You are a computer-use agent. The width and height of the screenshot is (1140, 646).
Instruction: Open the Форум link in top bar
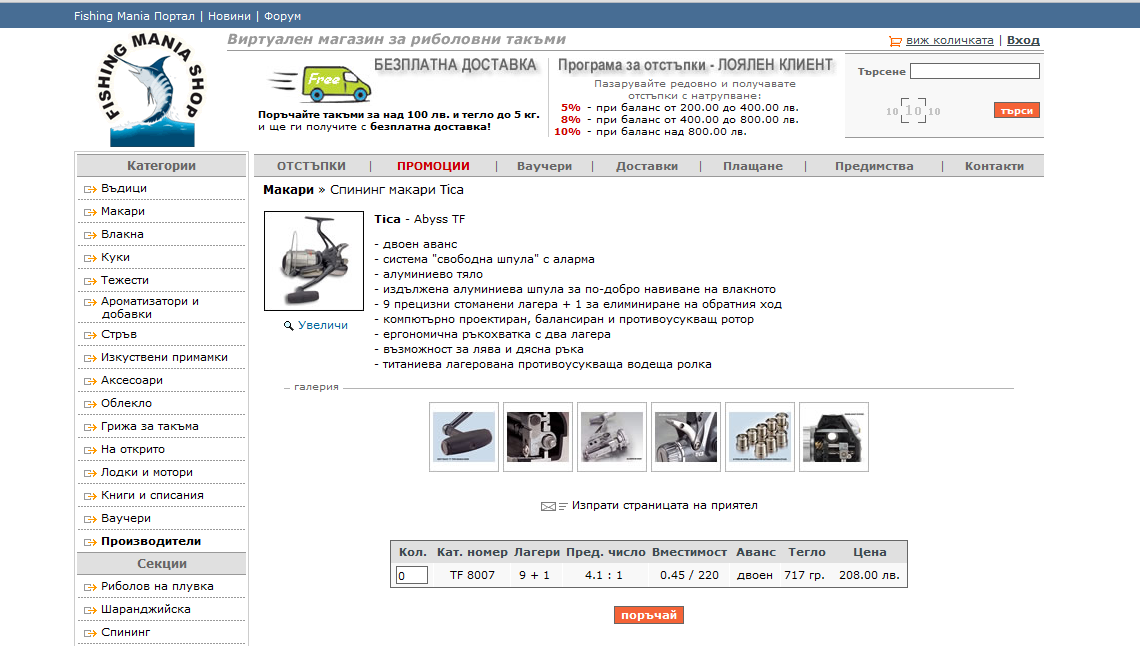(x=284, y=16)
